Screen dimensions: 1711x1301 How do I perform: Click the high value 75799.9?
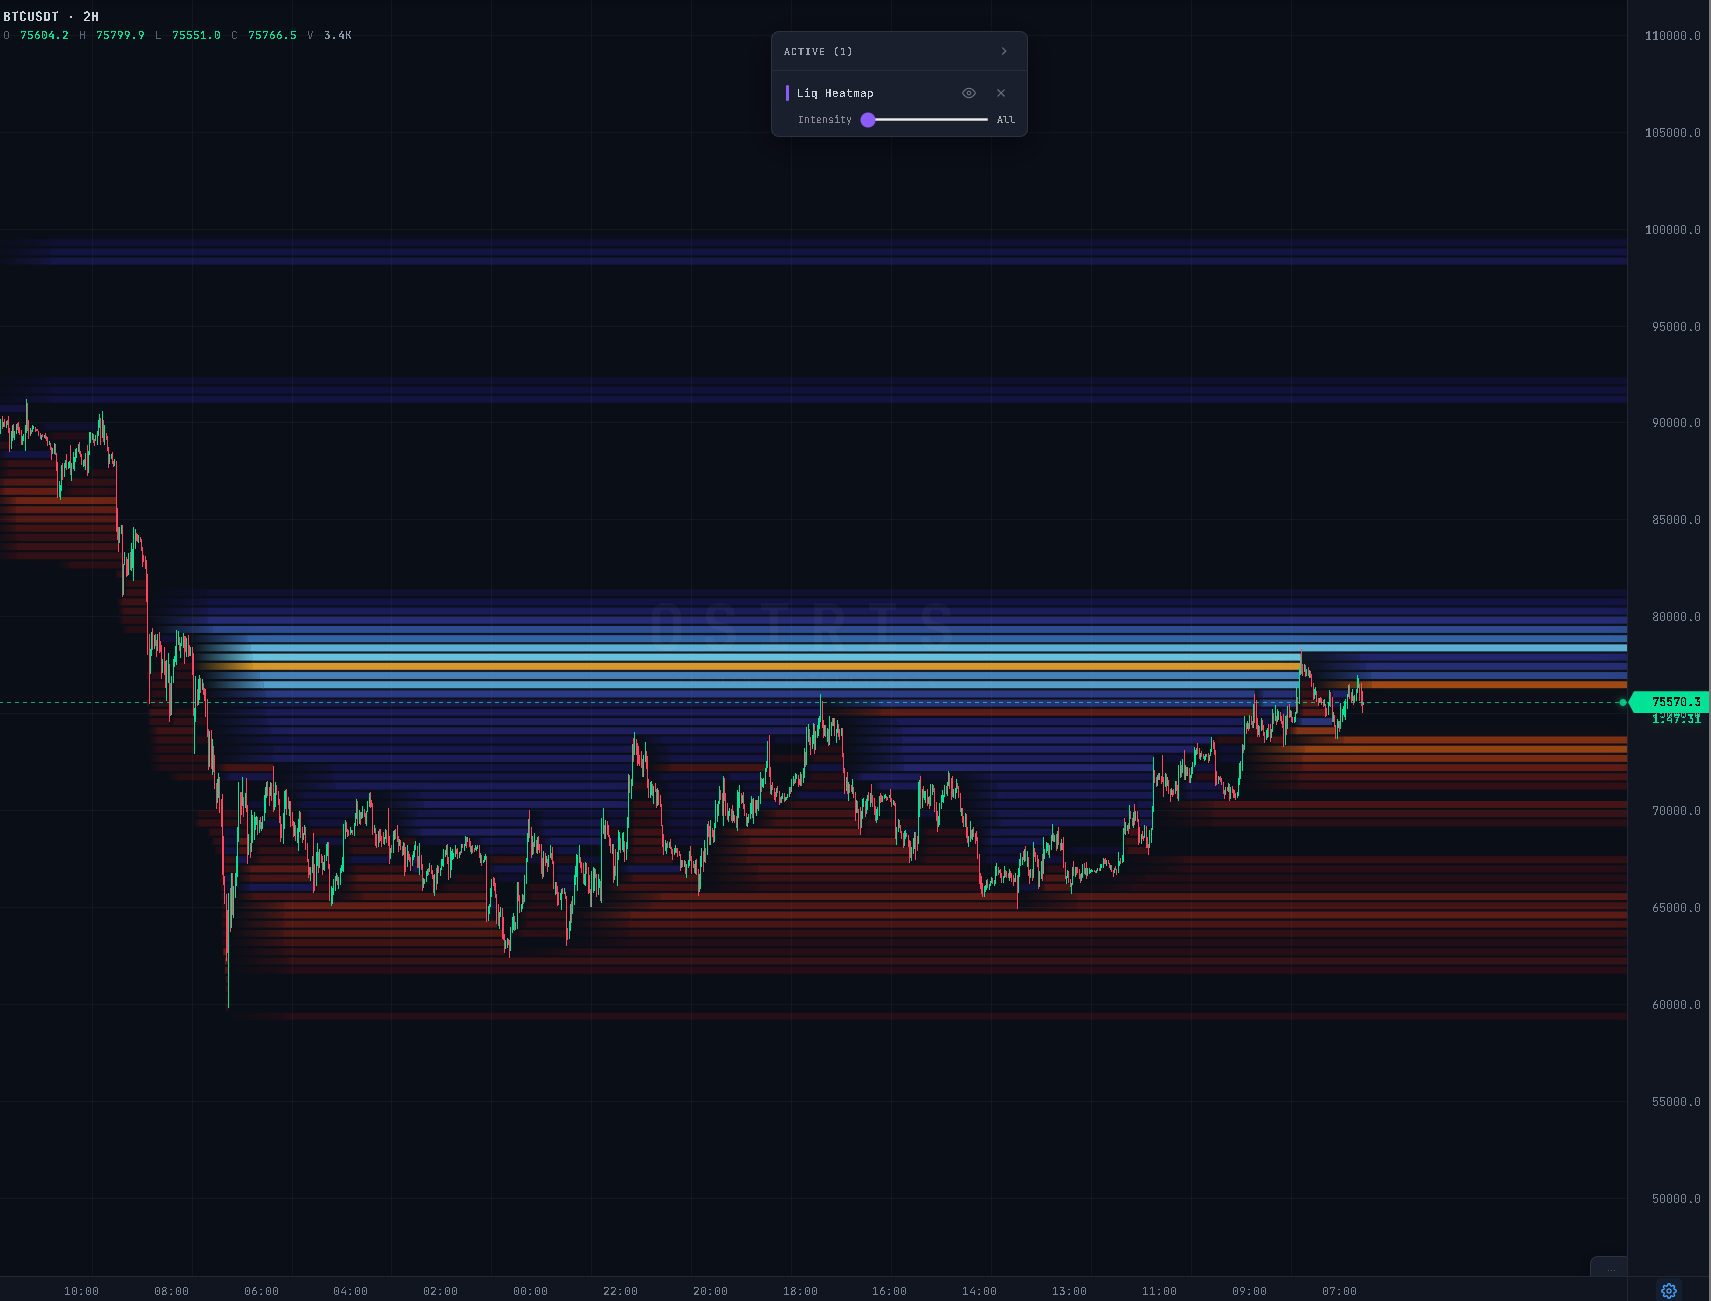tap(120, 35)
